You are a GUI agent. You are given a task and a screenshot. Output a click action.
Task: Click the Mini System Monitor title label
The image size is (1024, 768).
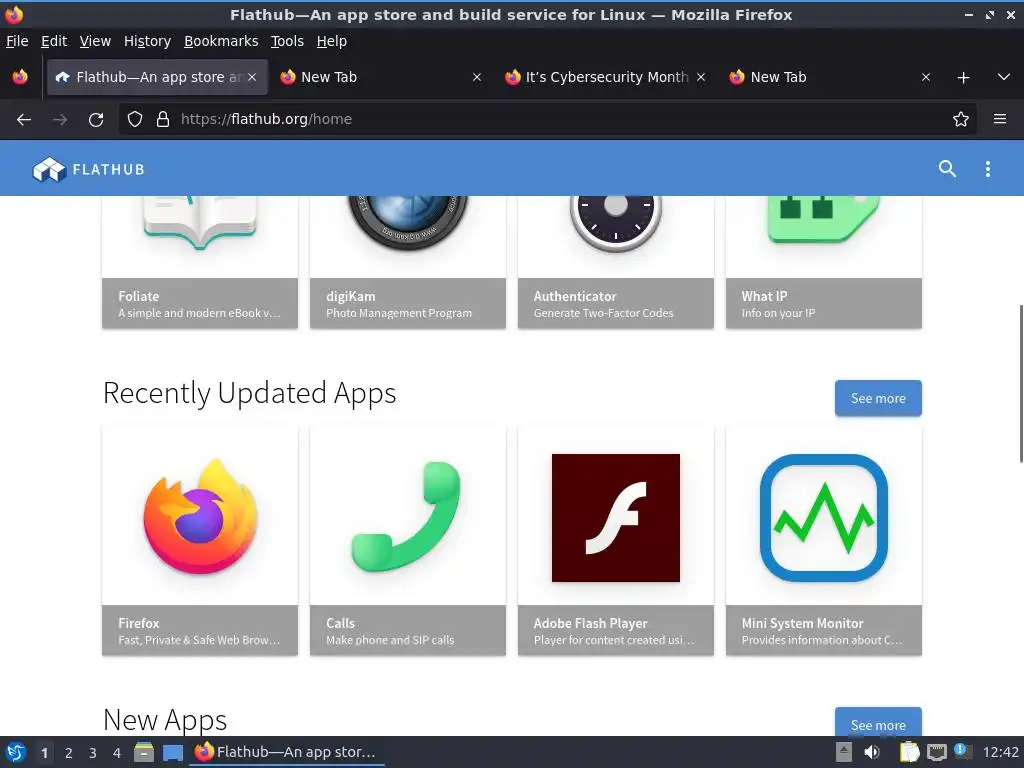click(x=802, y=623)
